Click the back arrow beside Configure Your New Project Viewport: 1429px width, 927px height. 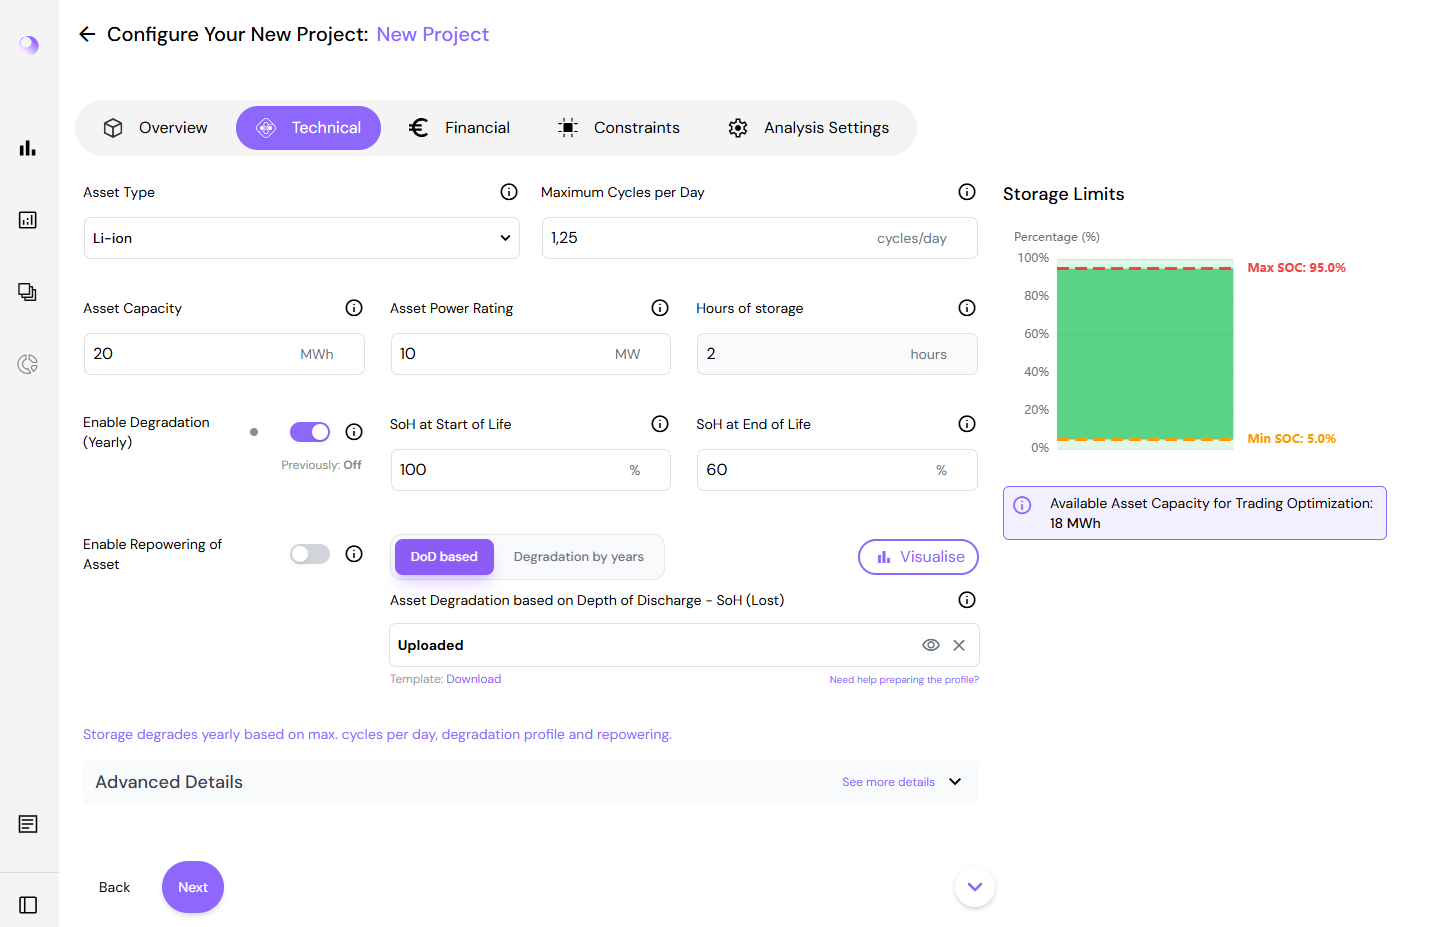tap(87, 34)
